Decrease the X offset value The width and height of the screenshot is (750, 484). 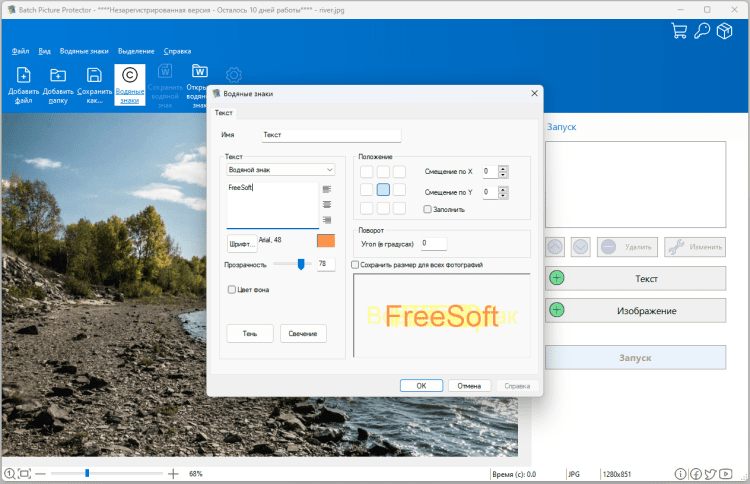coord(503,175)
